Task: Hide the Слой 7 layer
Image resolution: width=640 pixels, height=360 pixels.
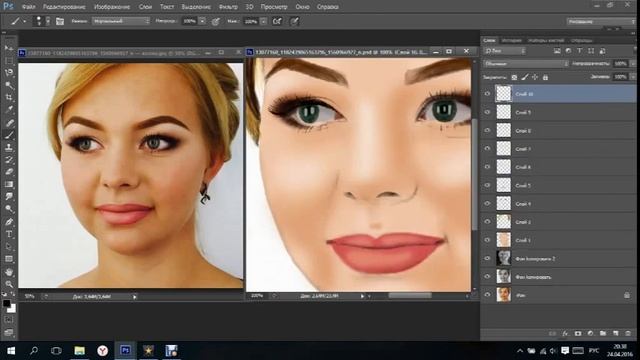Action: pos(487,149)
